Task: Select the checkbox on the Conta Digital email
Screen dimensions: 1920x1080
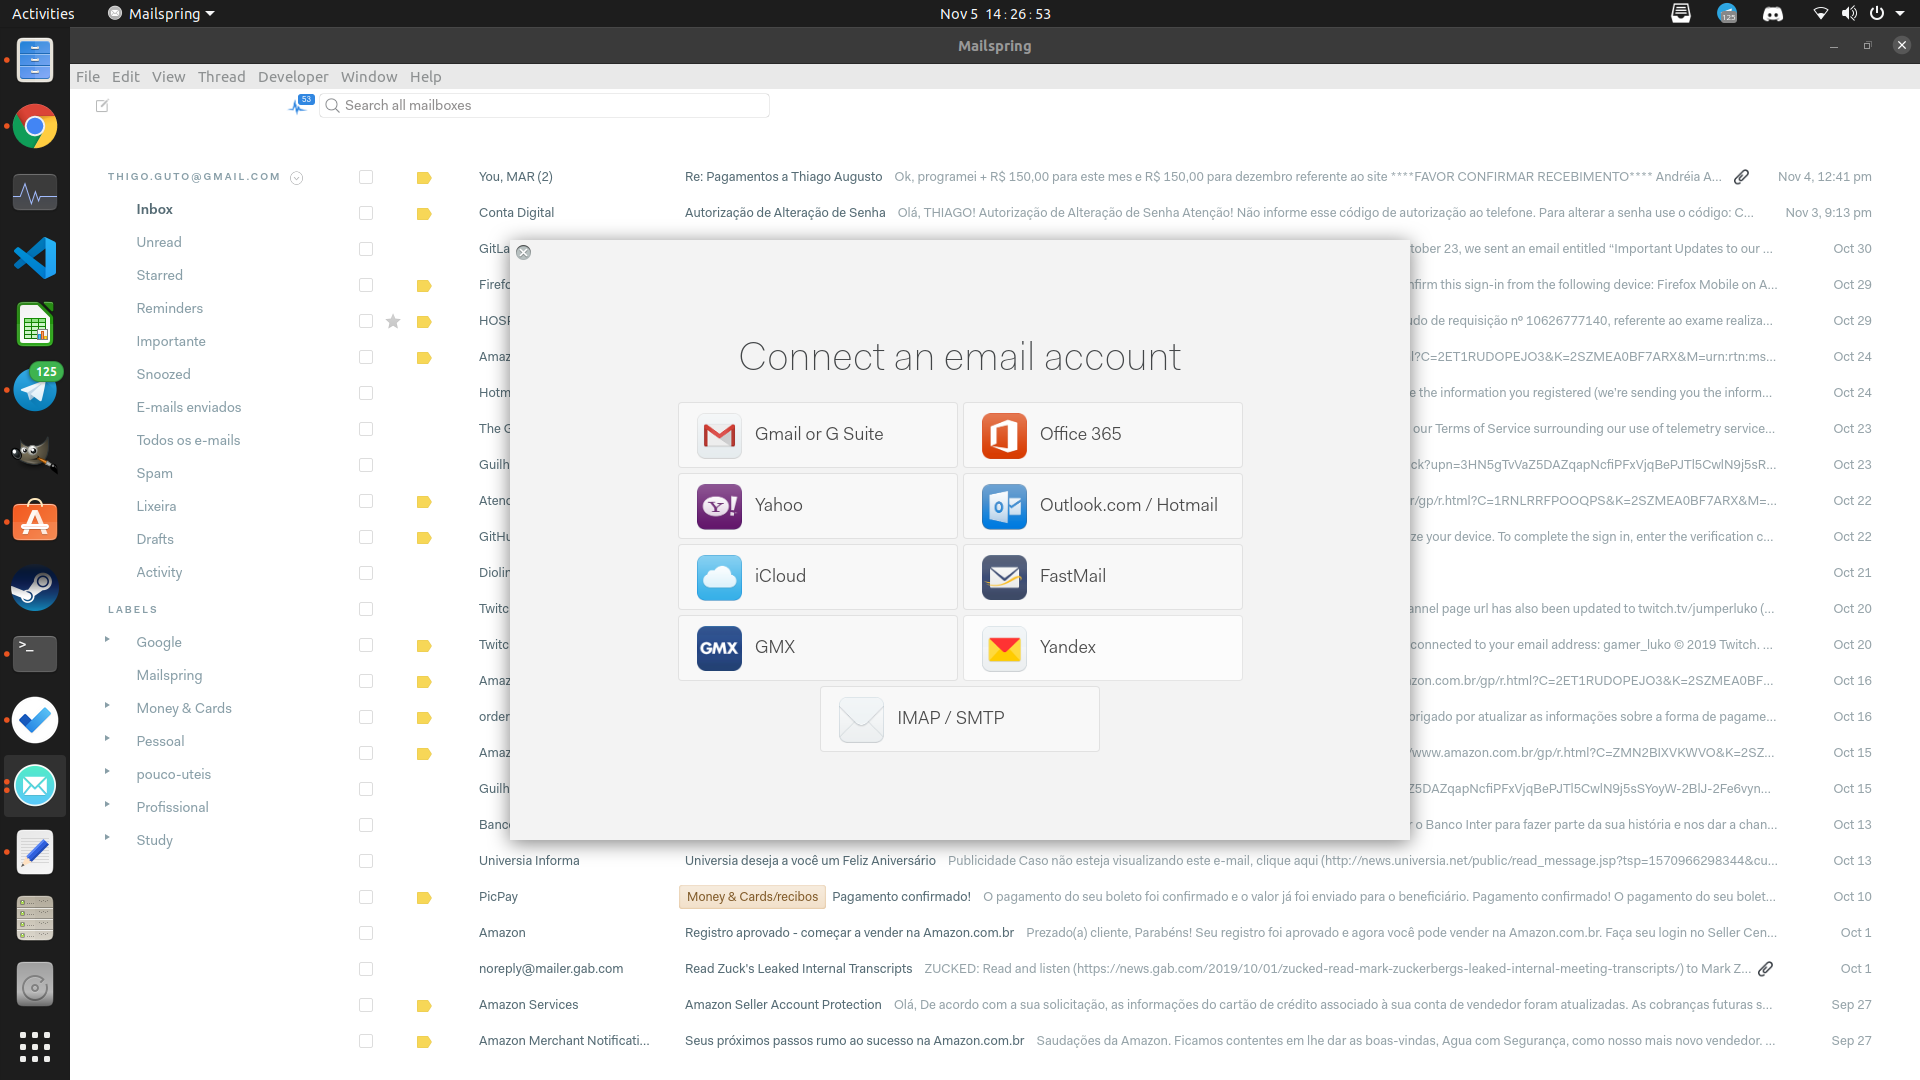Action: point(365,213)
